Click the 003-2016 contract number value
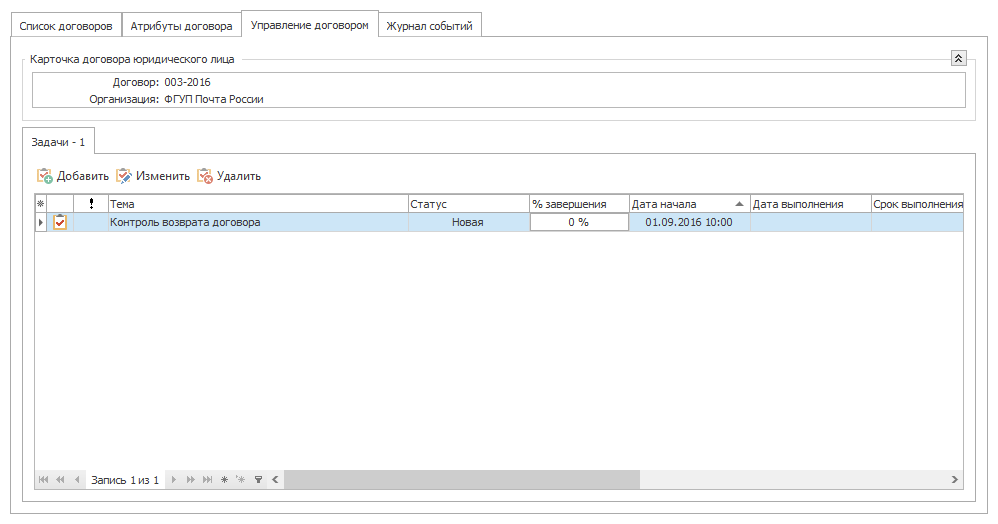This screenshot has width=998, height=524. click(187, 82)
